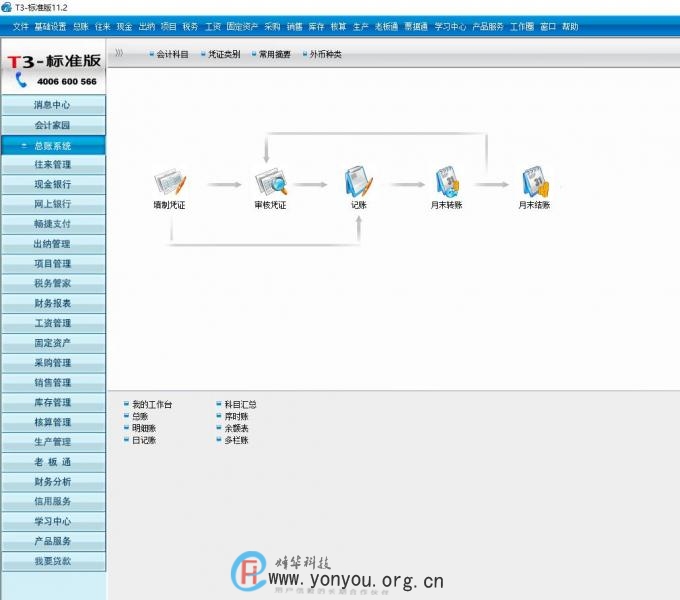Click the blue phone hotline icon
Image resolution: width=680 pixels, height=600 pixels.
(21, 80)
